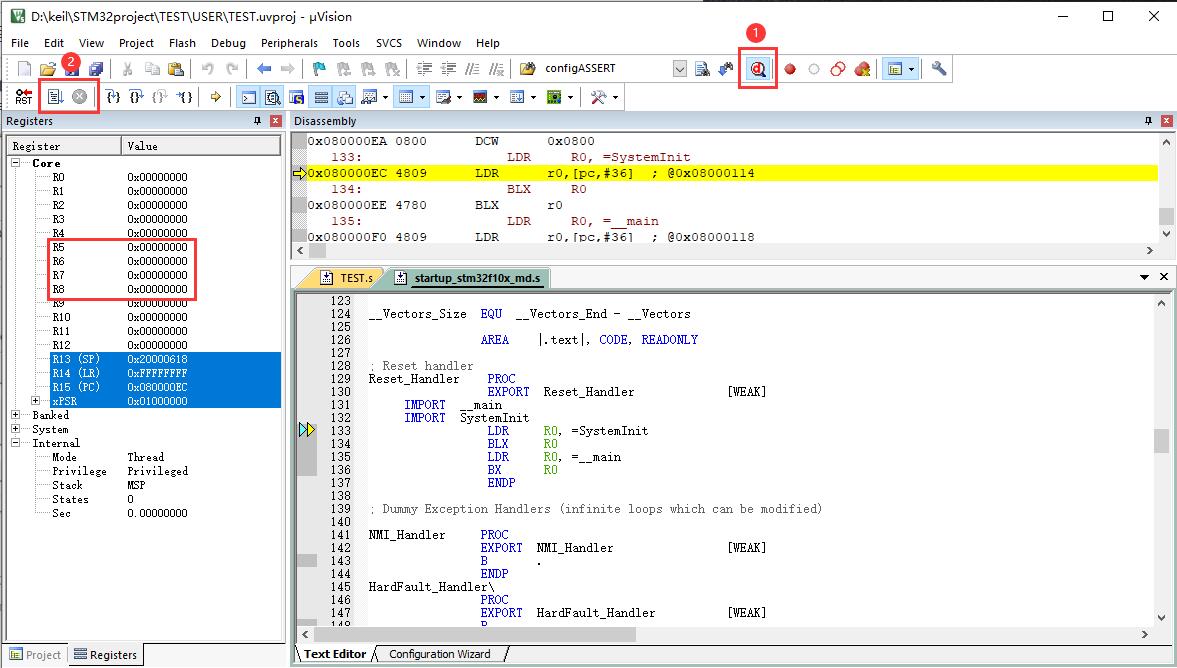The height and width of the screenshot is (668, 1177).
Task: Navigate forwards with the right arrow icon
Action: (287, 69)
